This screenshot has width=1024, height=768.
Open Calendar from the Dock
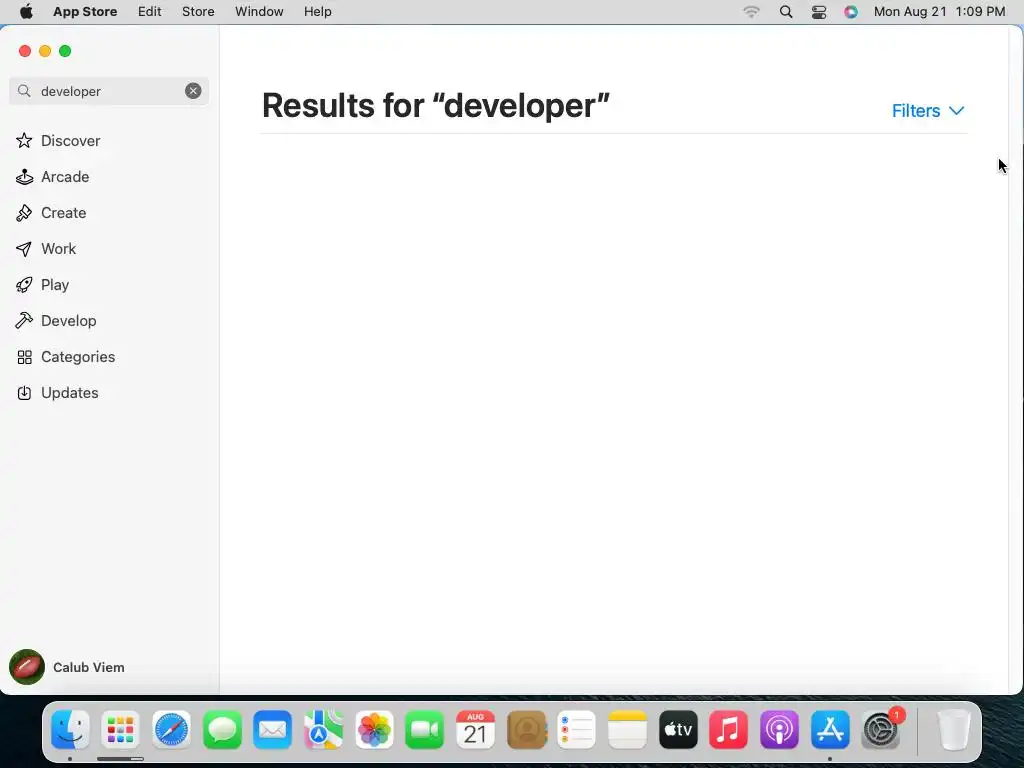[x=475, y=729]
